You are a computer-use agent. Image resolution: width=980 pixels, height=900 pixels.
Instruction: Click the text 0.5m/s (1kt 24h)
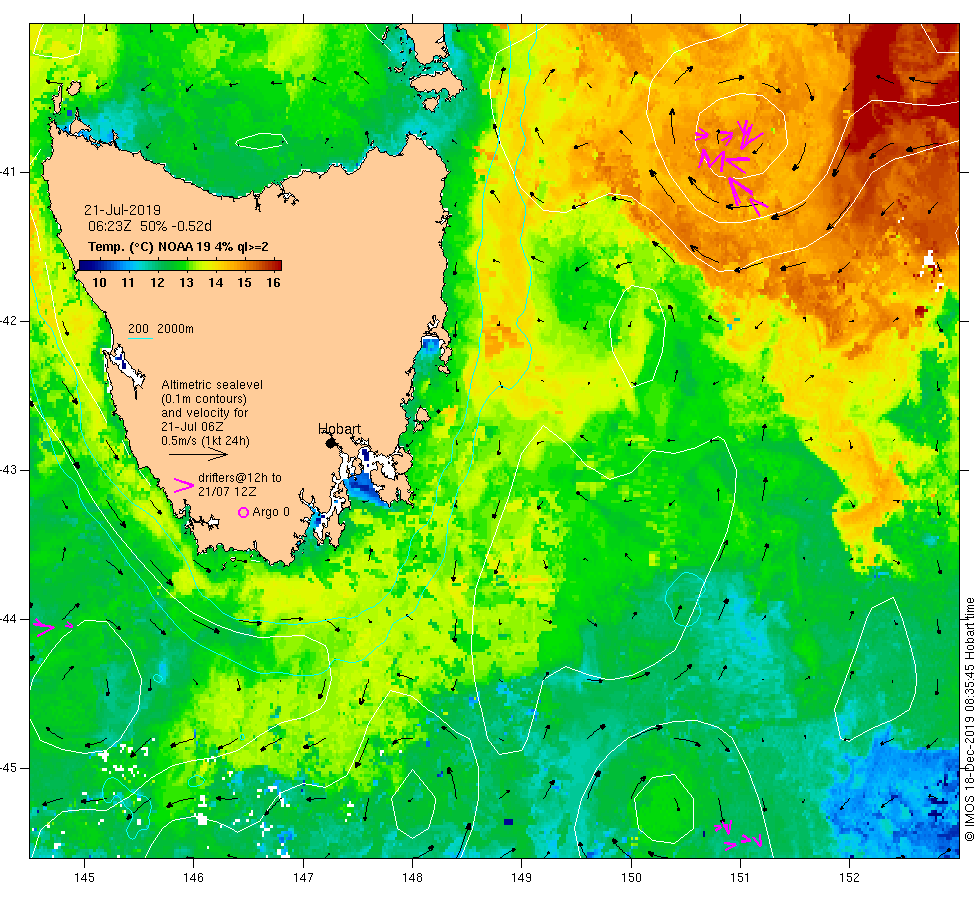(x=206, y=441)
